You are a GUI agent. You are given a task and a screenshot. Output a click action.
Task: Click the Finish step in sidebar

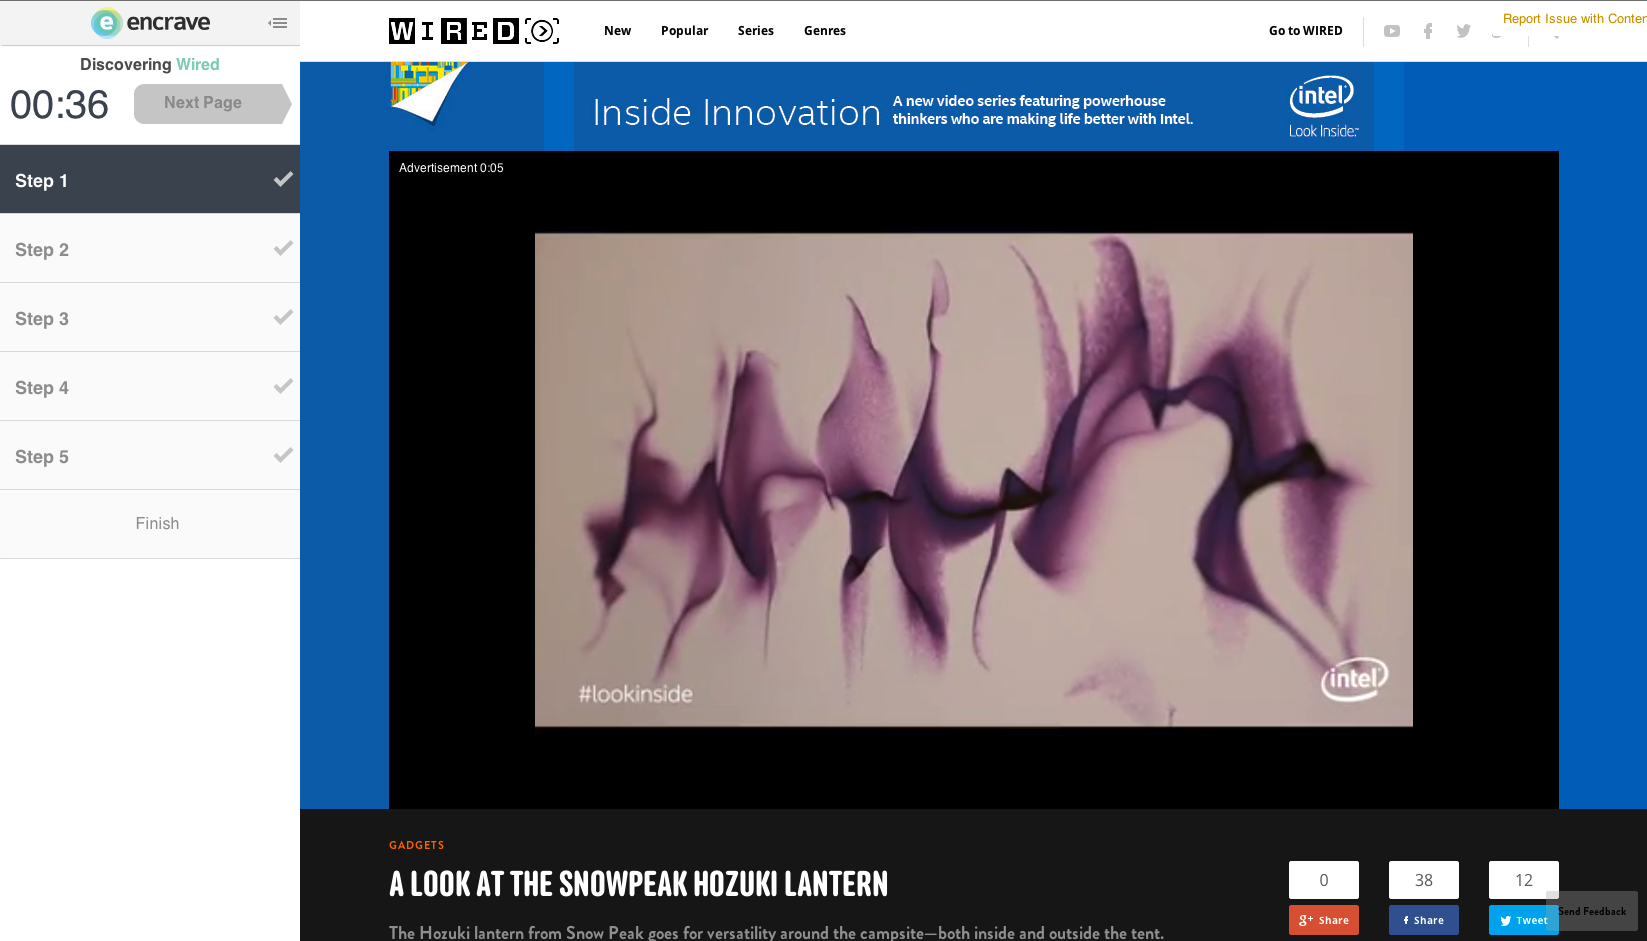click(157, 524)
